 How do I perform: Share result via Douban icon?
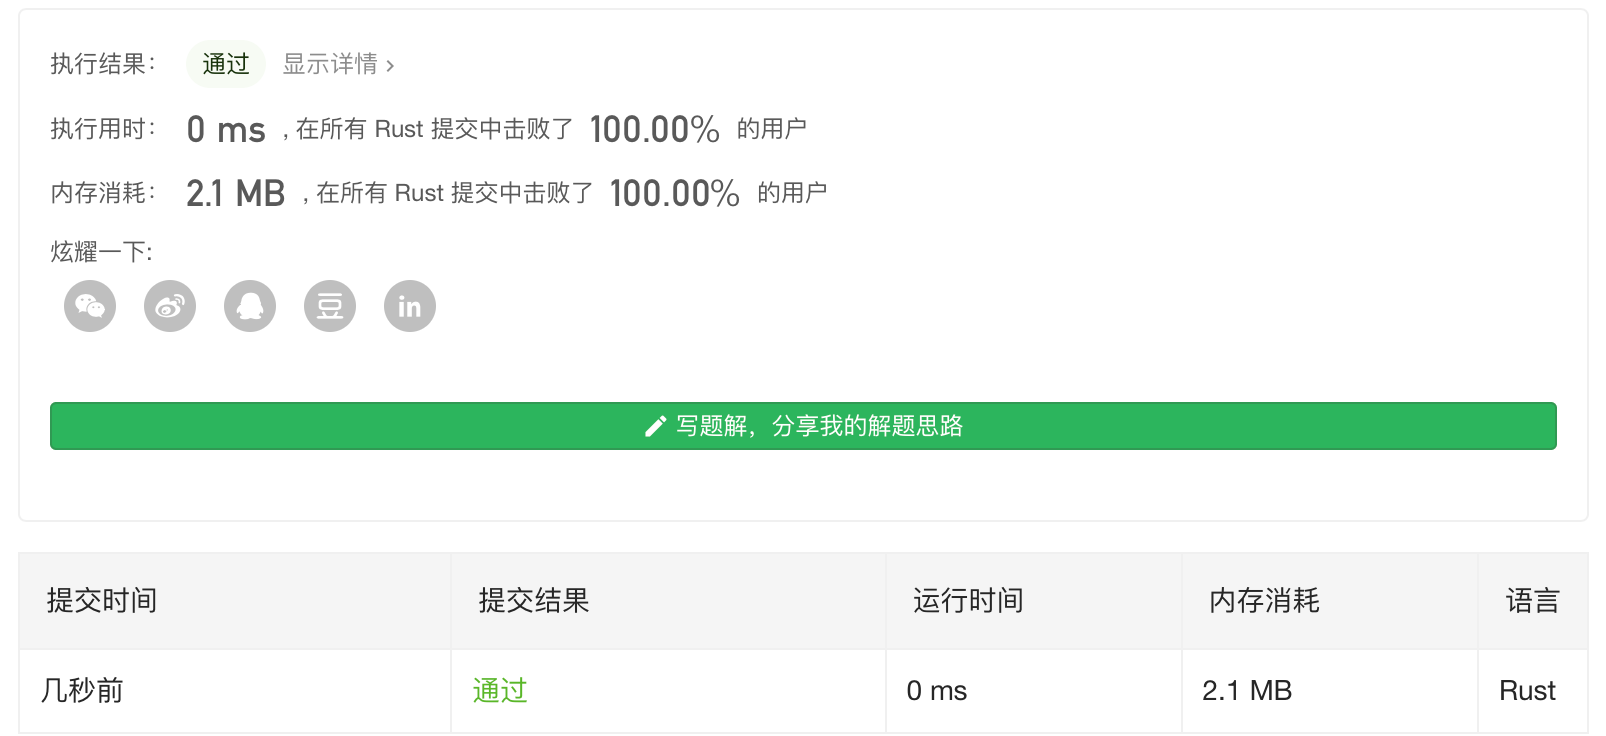[330, 306]
